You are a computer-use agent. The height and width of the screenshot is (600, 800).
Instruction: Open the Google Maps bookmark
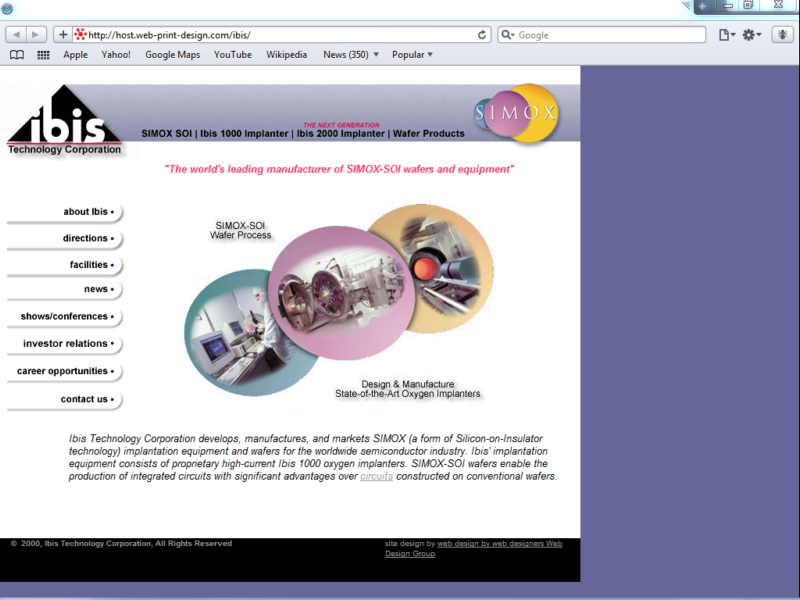pyautogui.click(x=172, y=55)
